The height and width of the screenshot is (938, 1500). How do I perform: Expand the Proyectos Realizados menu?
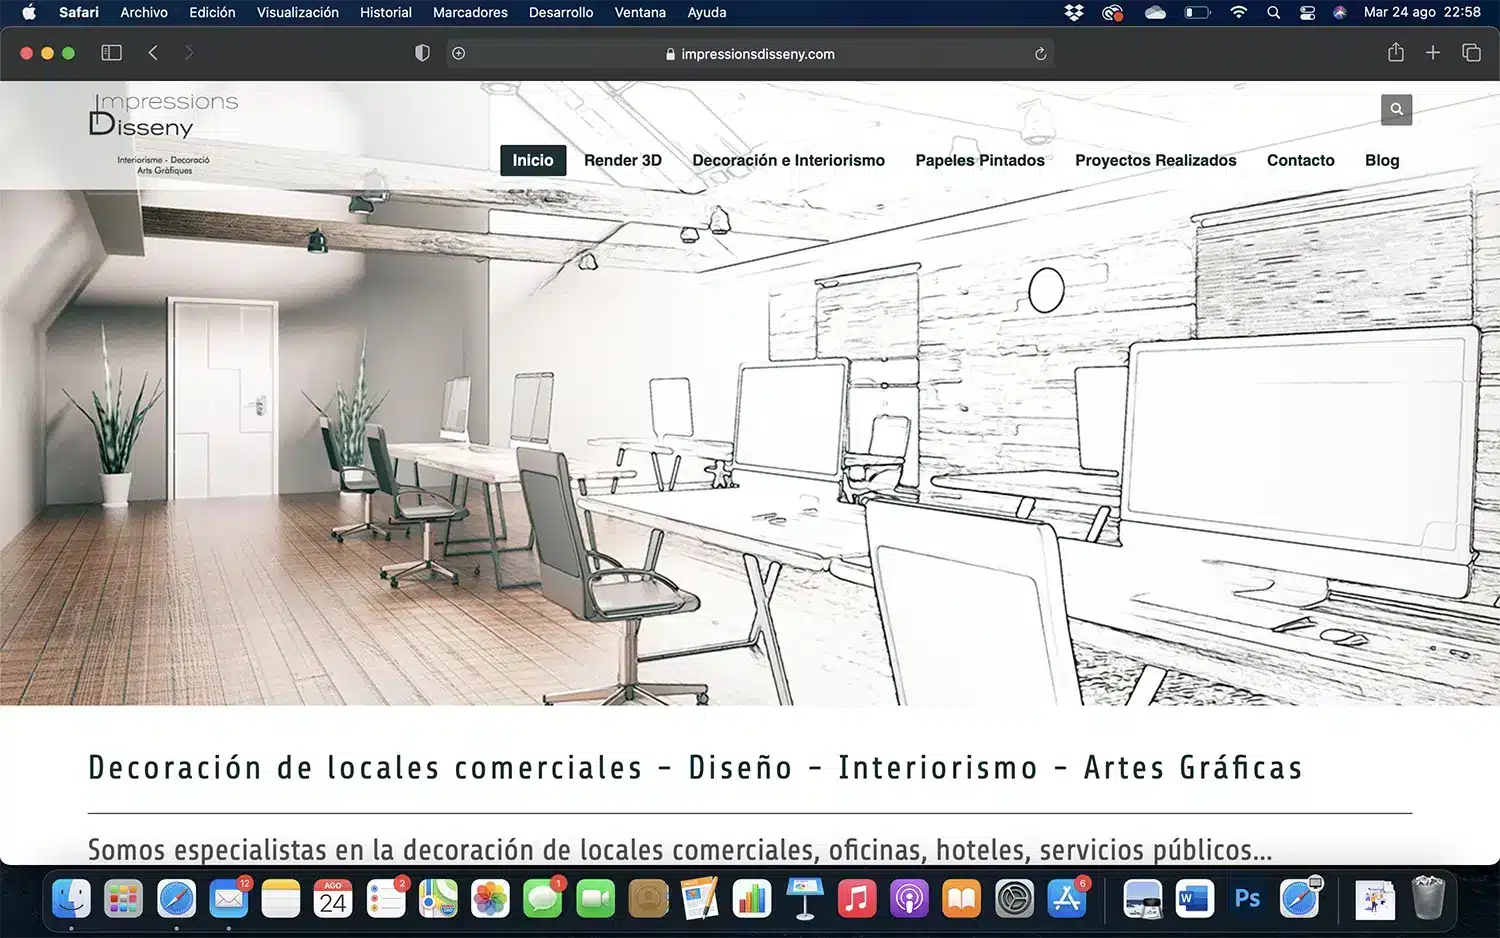(x=1155, y=160)
